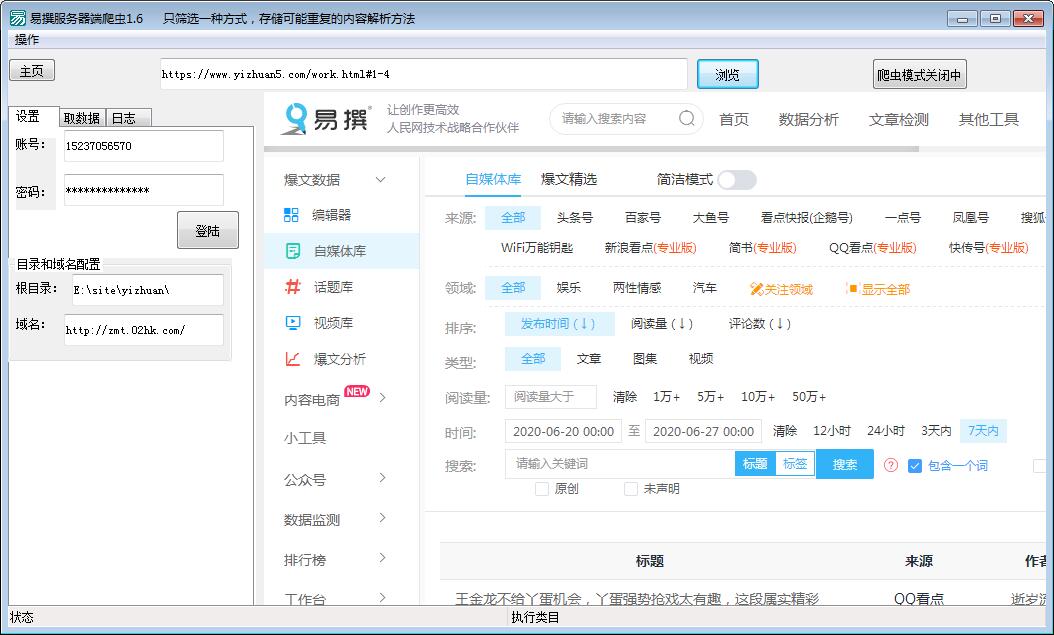Expand the 数据监测 menu

pyautogui.click(x=382, y=517)
